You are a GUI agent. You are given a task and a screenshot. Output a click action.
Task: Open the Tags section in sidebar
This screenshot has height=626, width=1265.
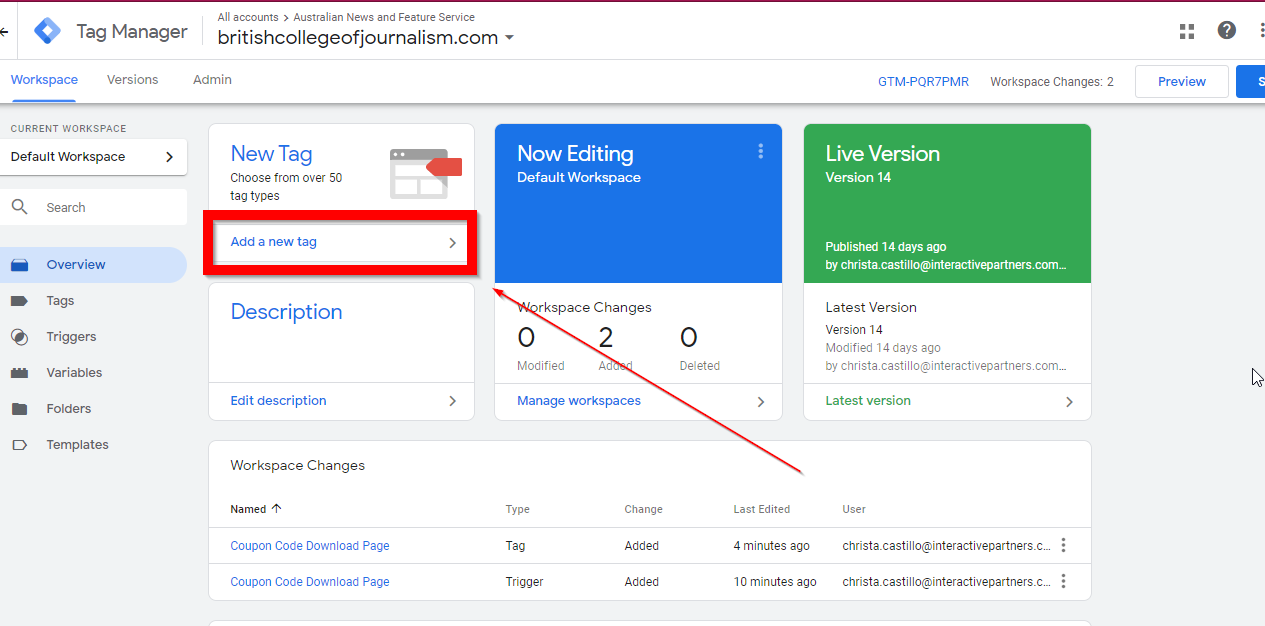[x=59, y=300]
